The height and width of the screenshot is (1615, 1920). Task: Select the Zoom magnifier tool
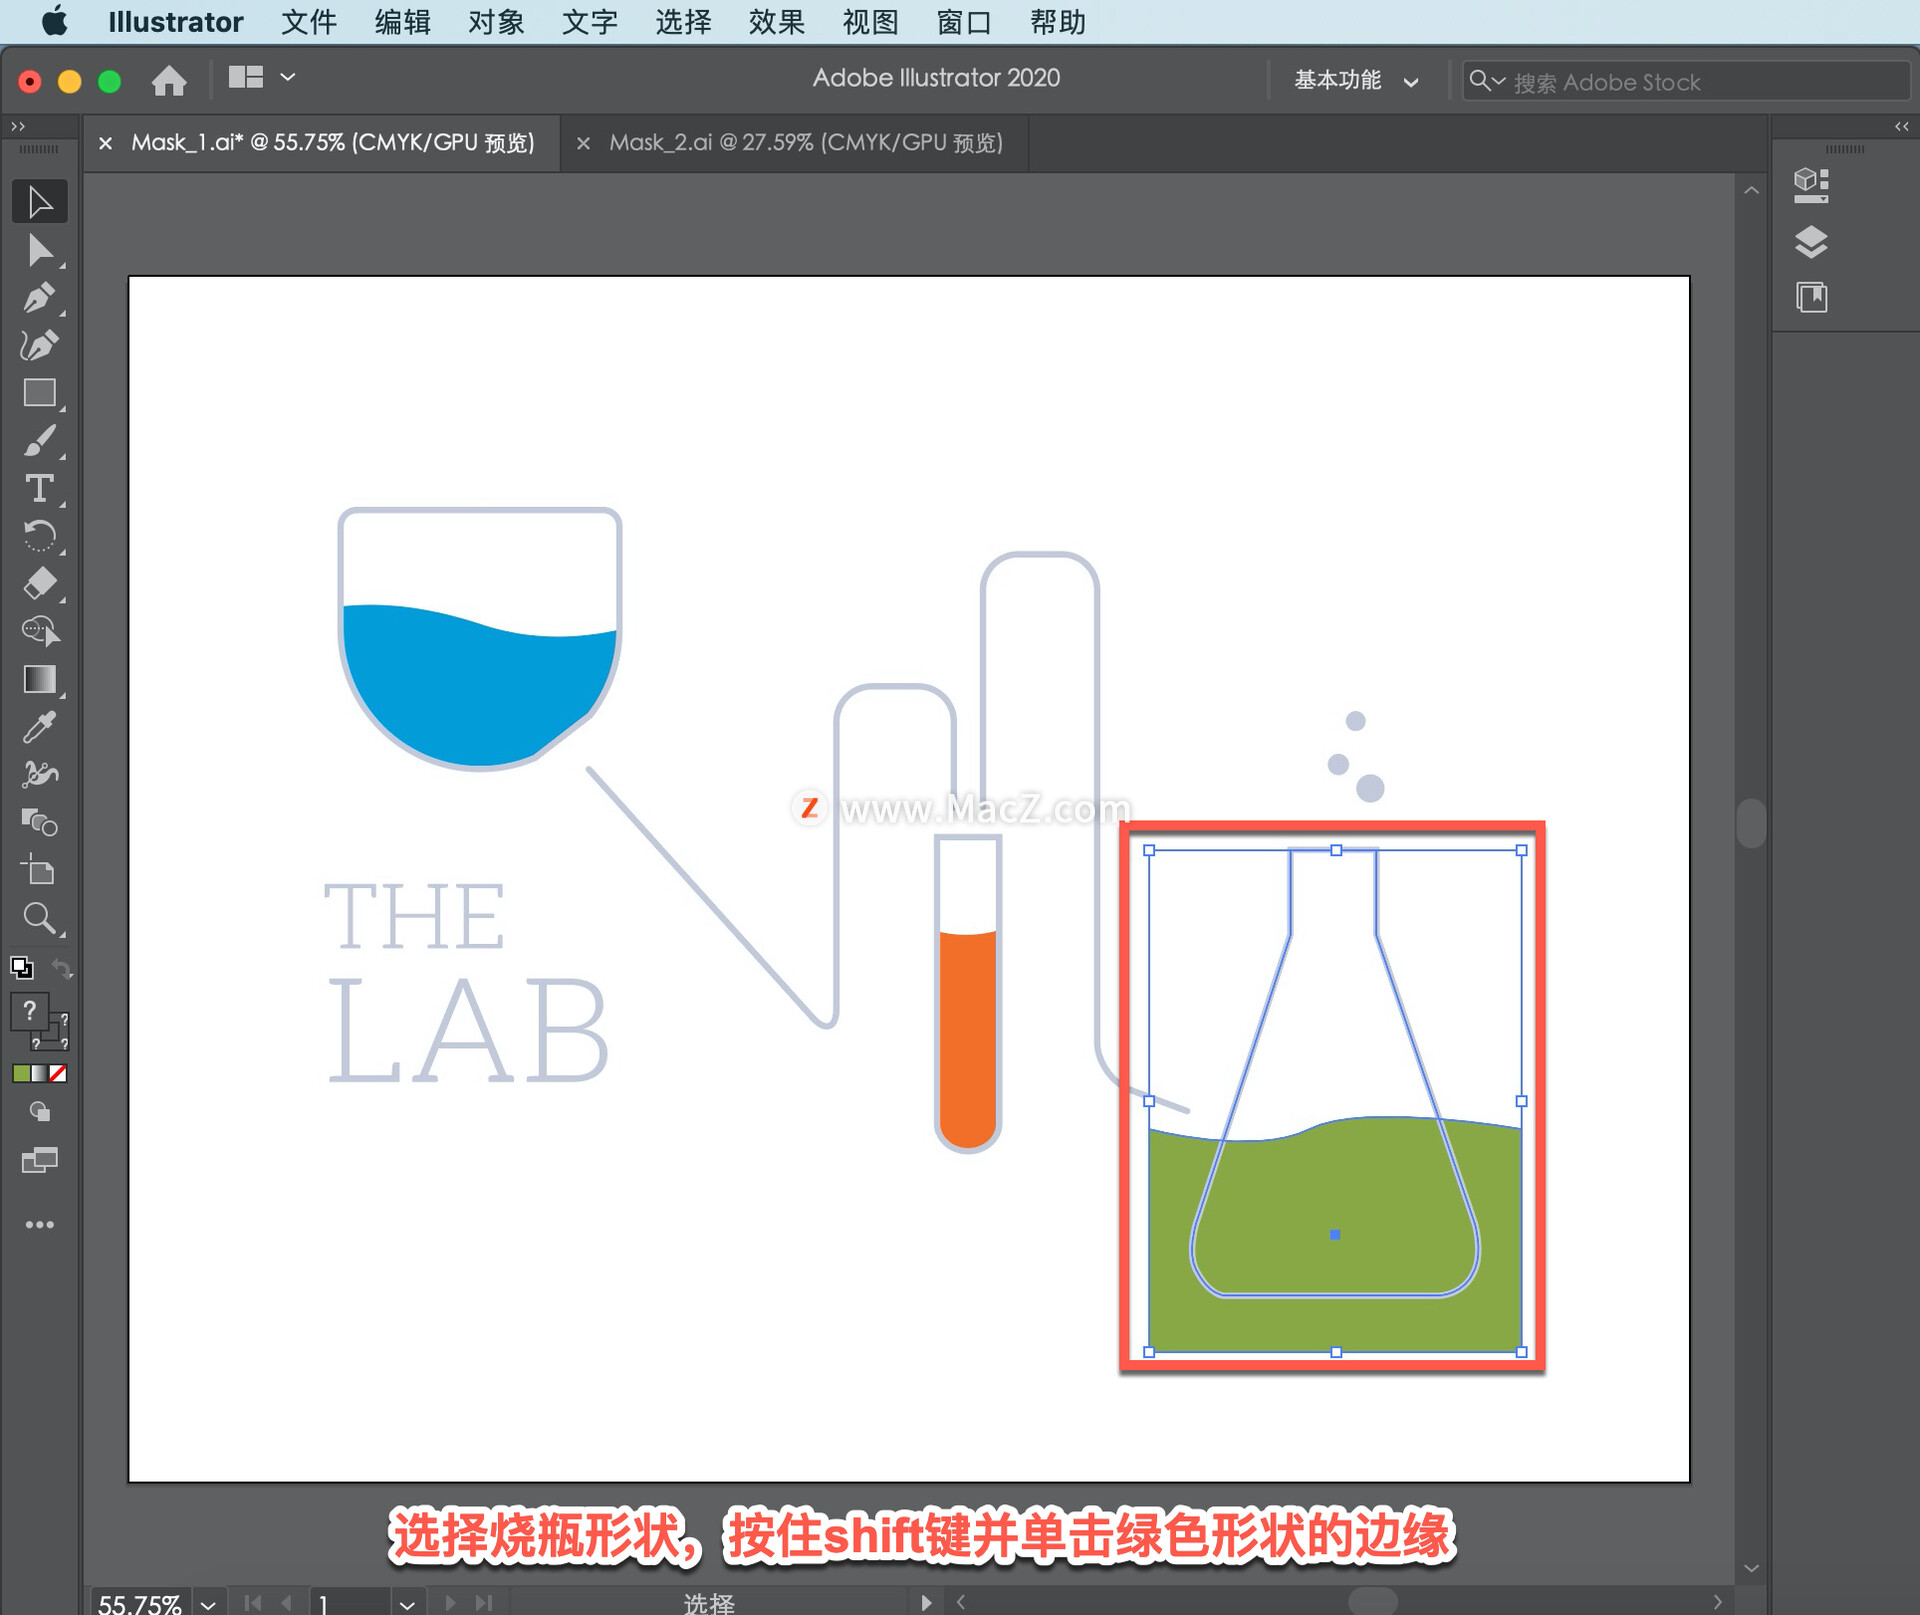point(40,918)
